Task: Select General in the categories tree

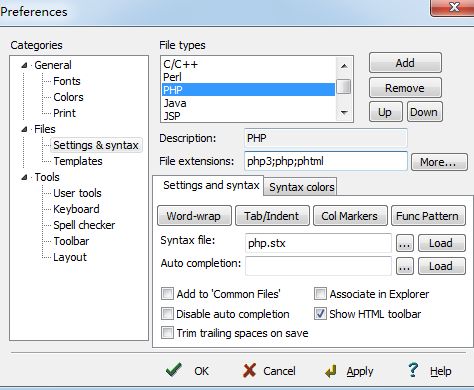Action: point(53,65)
